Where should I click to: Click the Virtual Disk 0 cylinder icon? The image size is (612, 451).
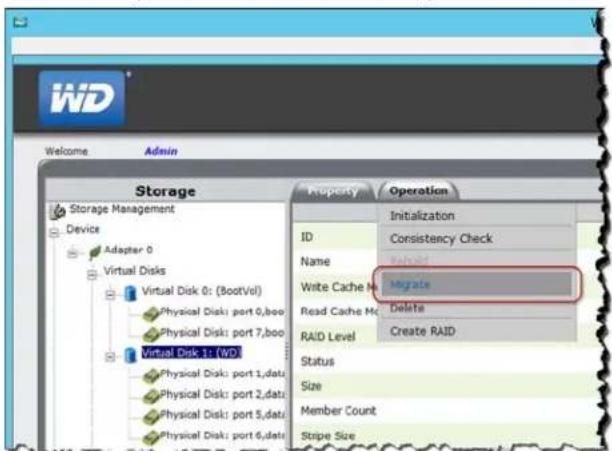coord(131,293)
